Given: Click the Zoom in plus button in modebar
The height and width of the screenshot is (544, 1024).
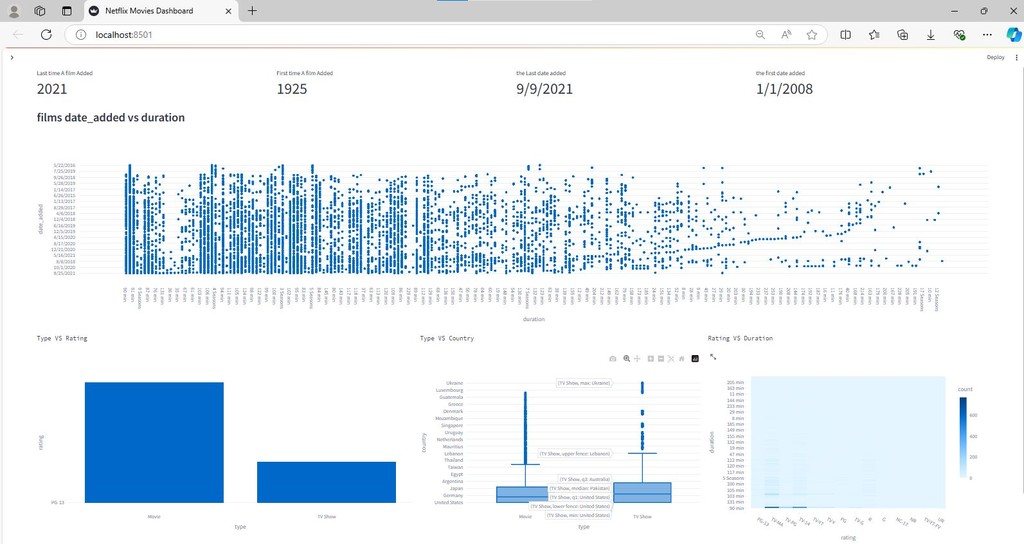Looking at the screenshot, I should pyautogui.click(x=650, y=359).
